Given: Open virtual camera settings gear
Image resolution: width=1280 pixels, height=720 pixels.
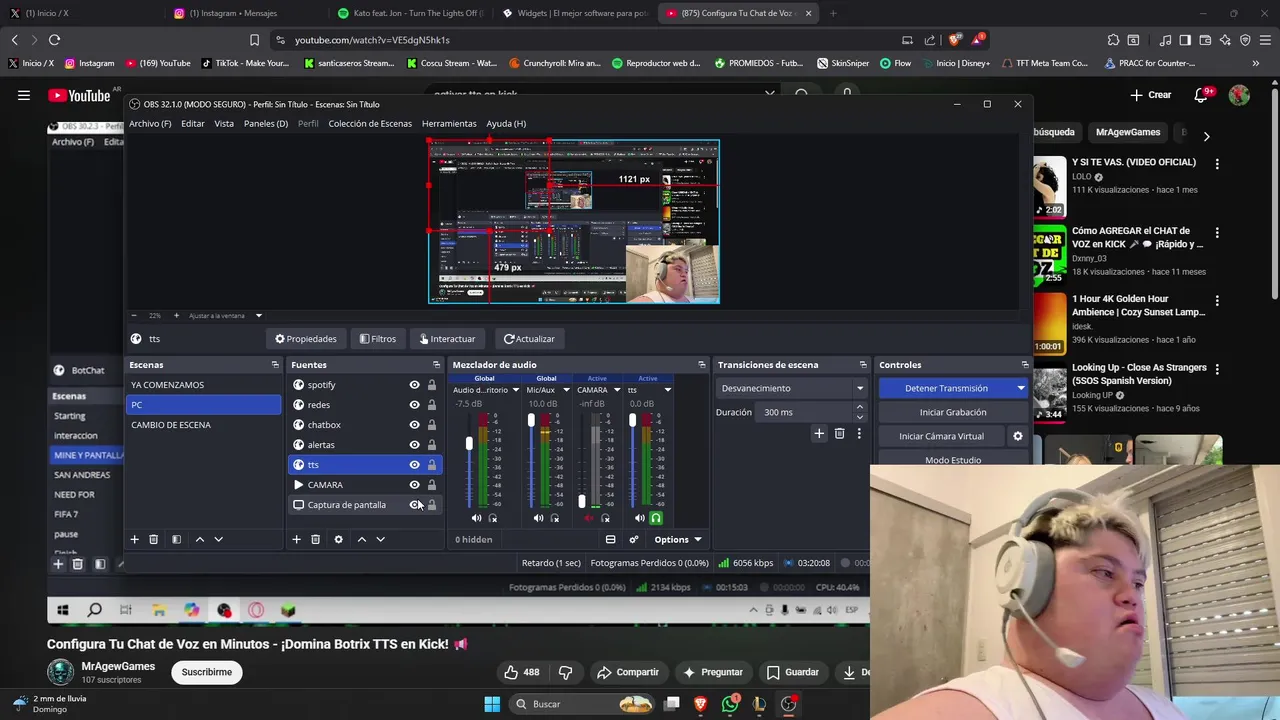Looking at the screenshot, I should (x=1018, y=436).
